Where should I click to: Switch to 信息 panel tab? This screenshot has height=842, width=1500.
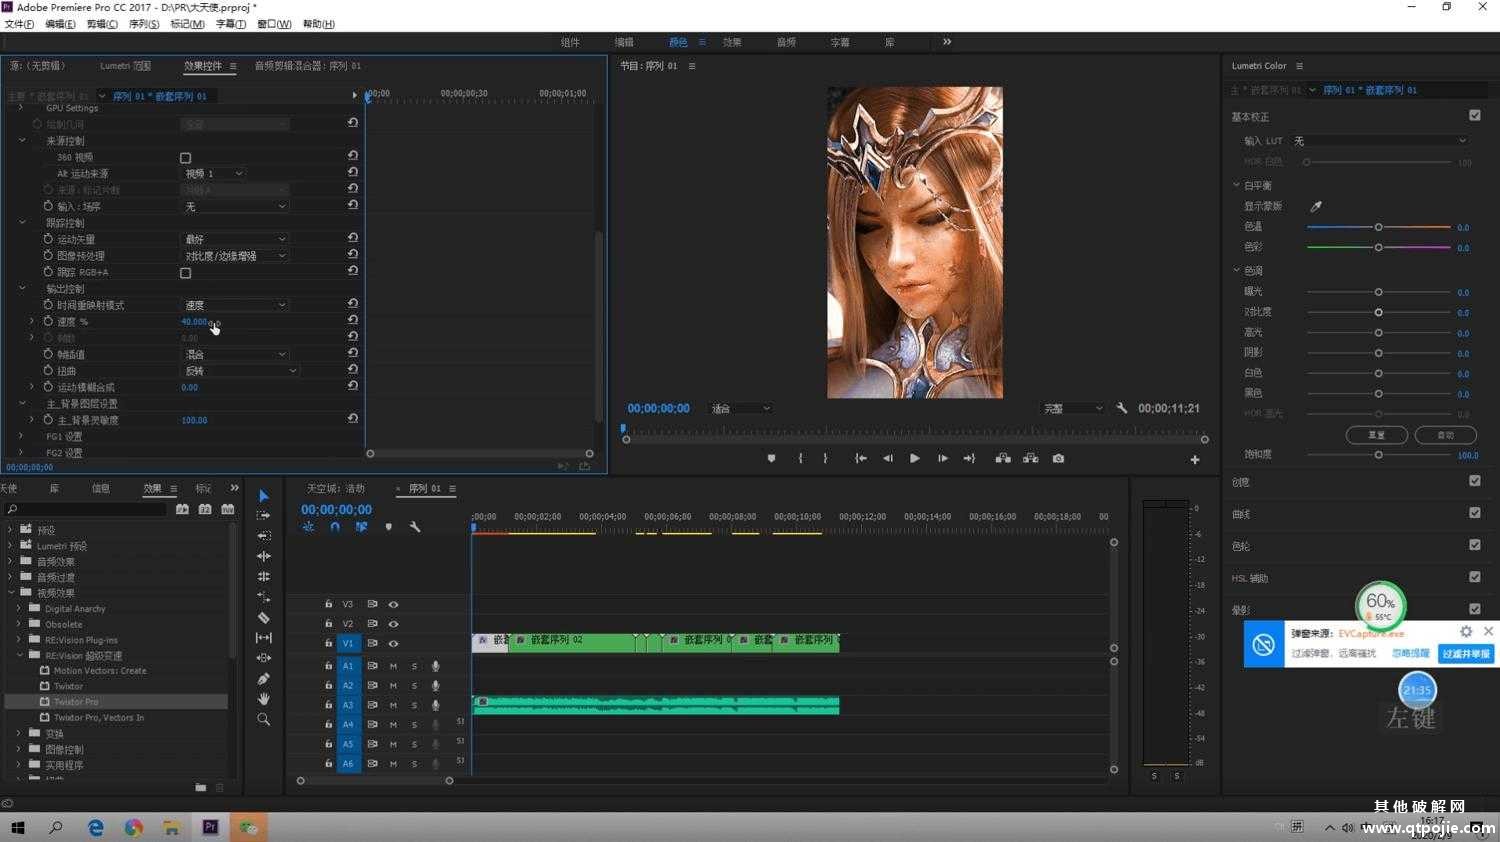pos(101,488)
